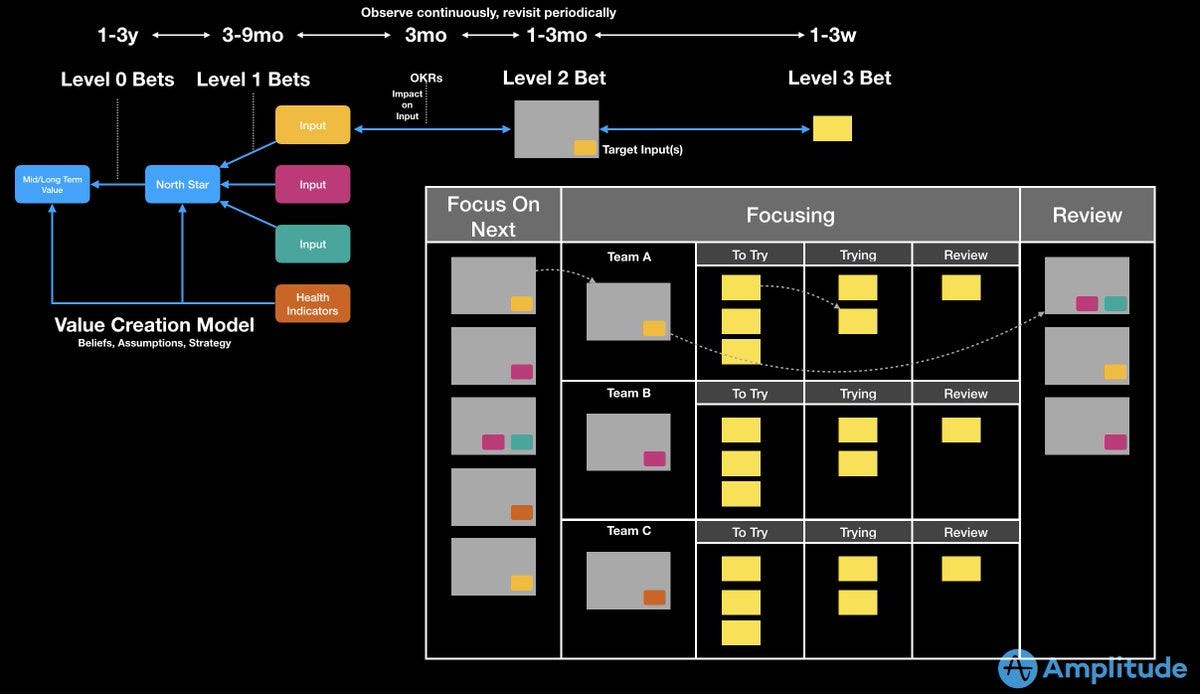1200x694 pixels.
Task: Click the 1-3y timeframe label
Action: point(118,35)
